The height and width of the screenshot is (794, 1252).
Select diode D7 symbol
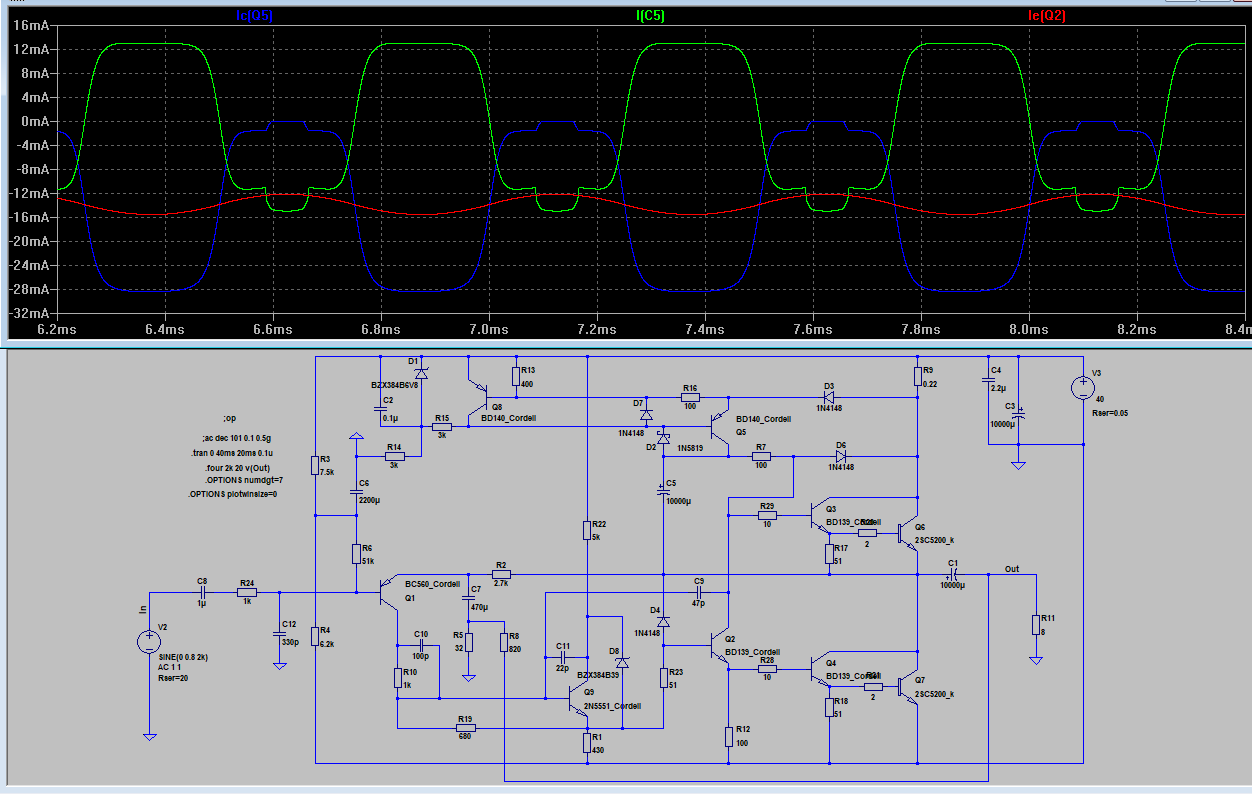[646, 413]
